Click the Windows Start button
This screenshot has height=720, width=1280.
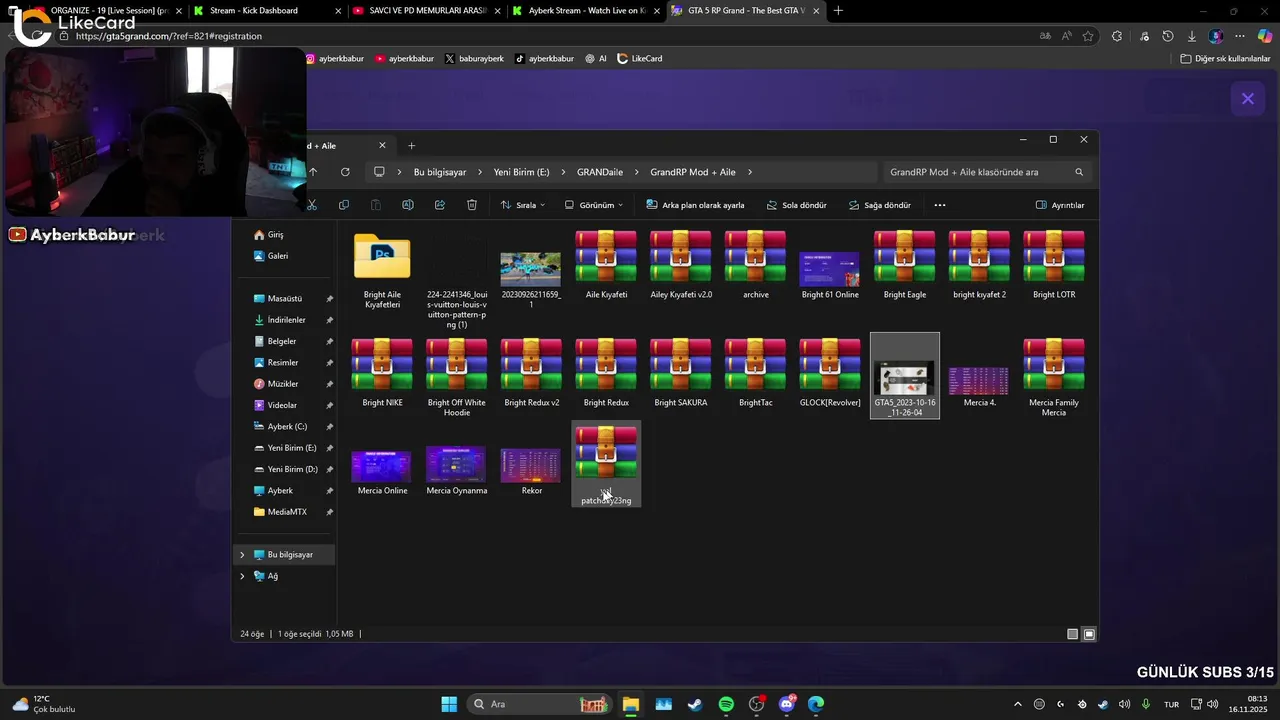(x=449, y=704)
